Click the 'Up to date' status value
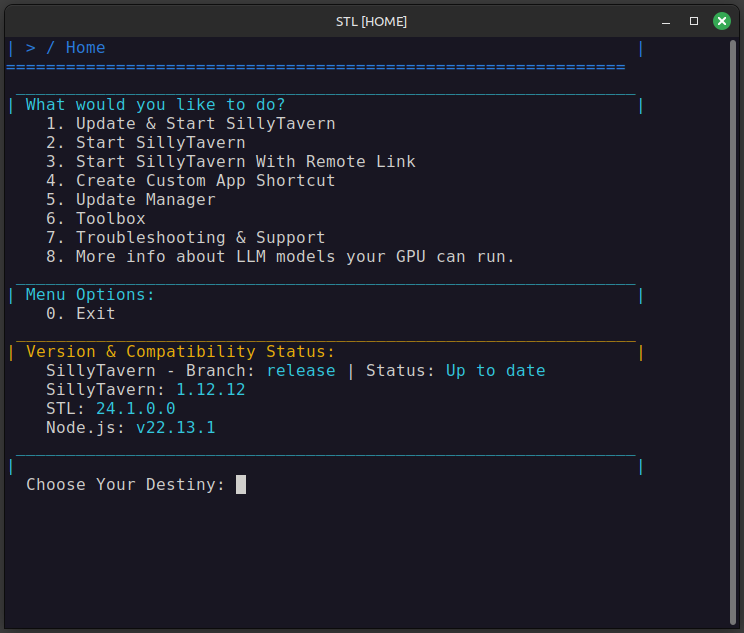The image size is (744, 633). [x=495, y=371]
